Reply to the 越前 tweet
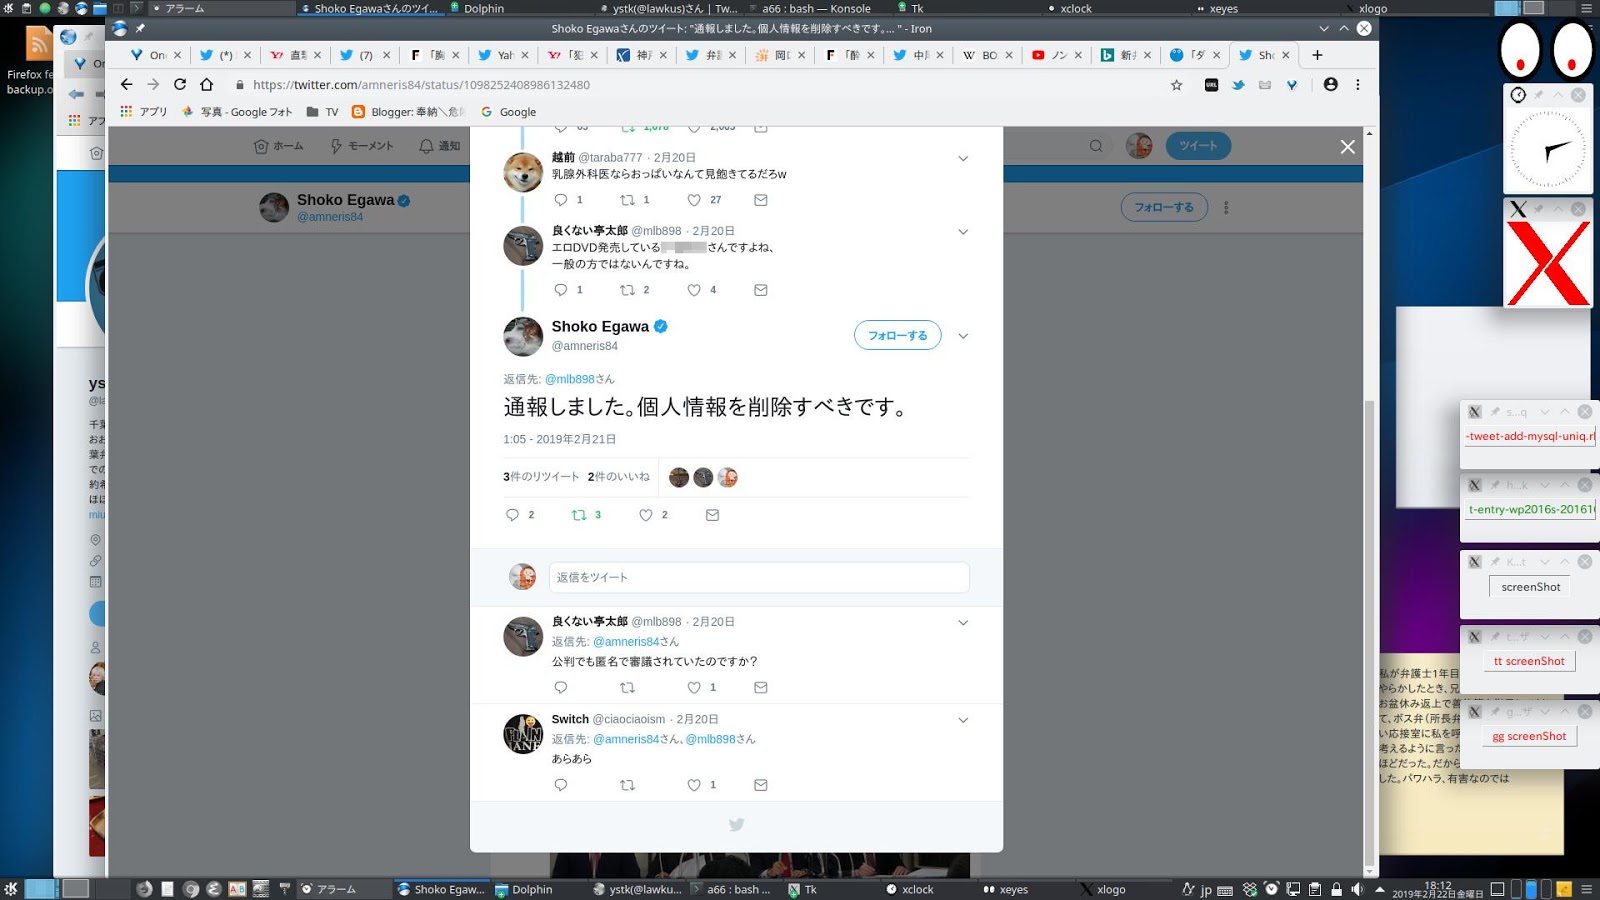The height and width of the screenshot is (900, 1600). coord(561,200)
